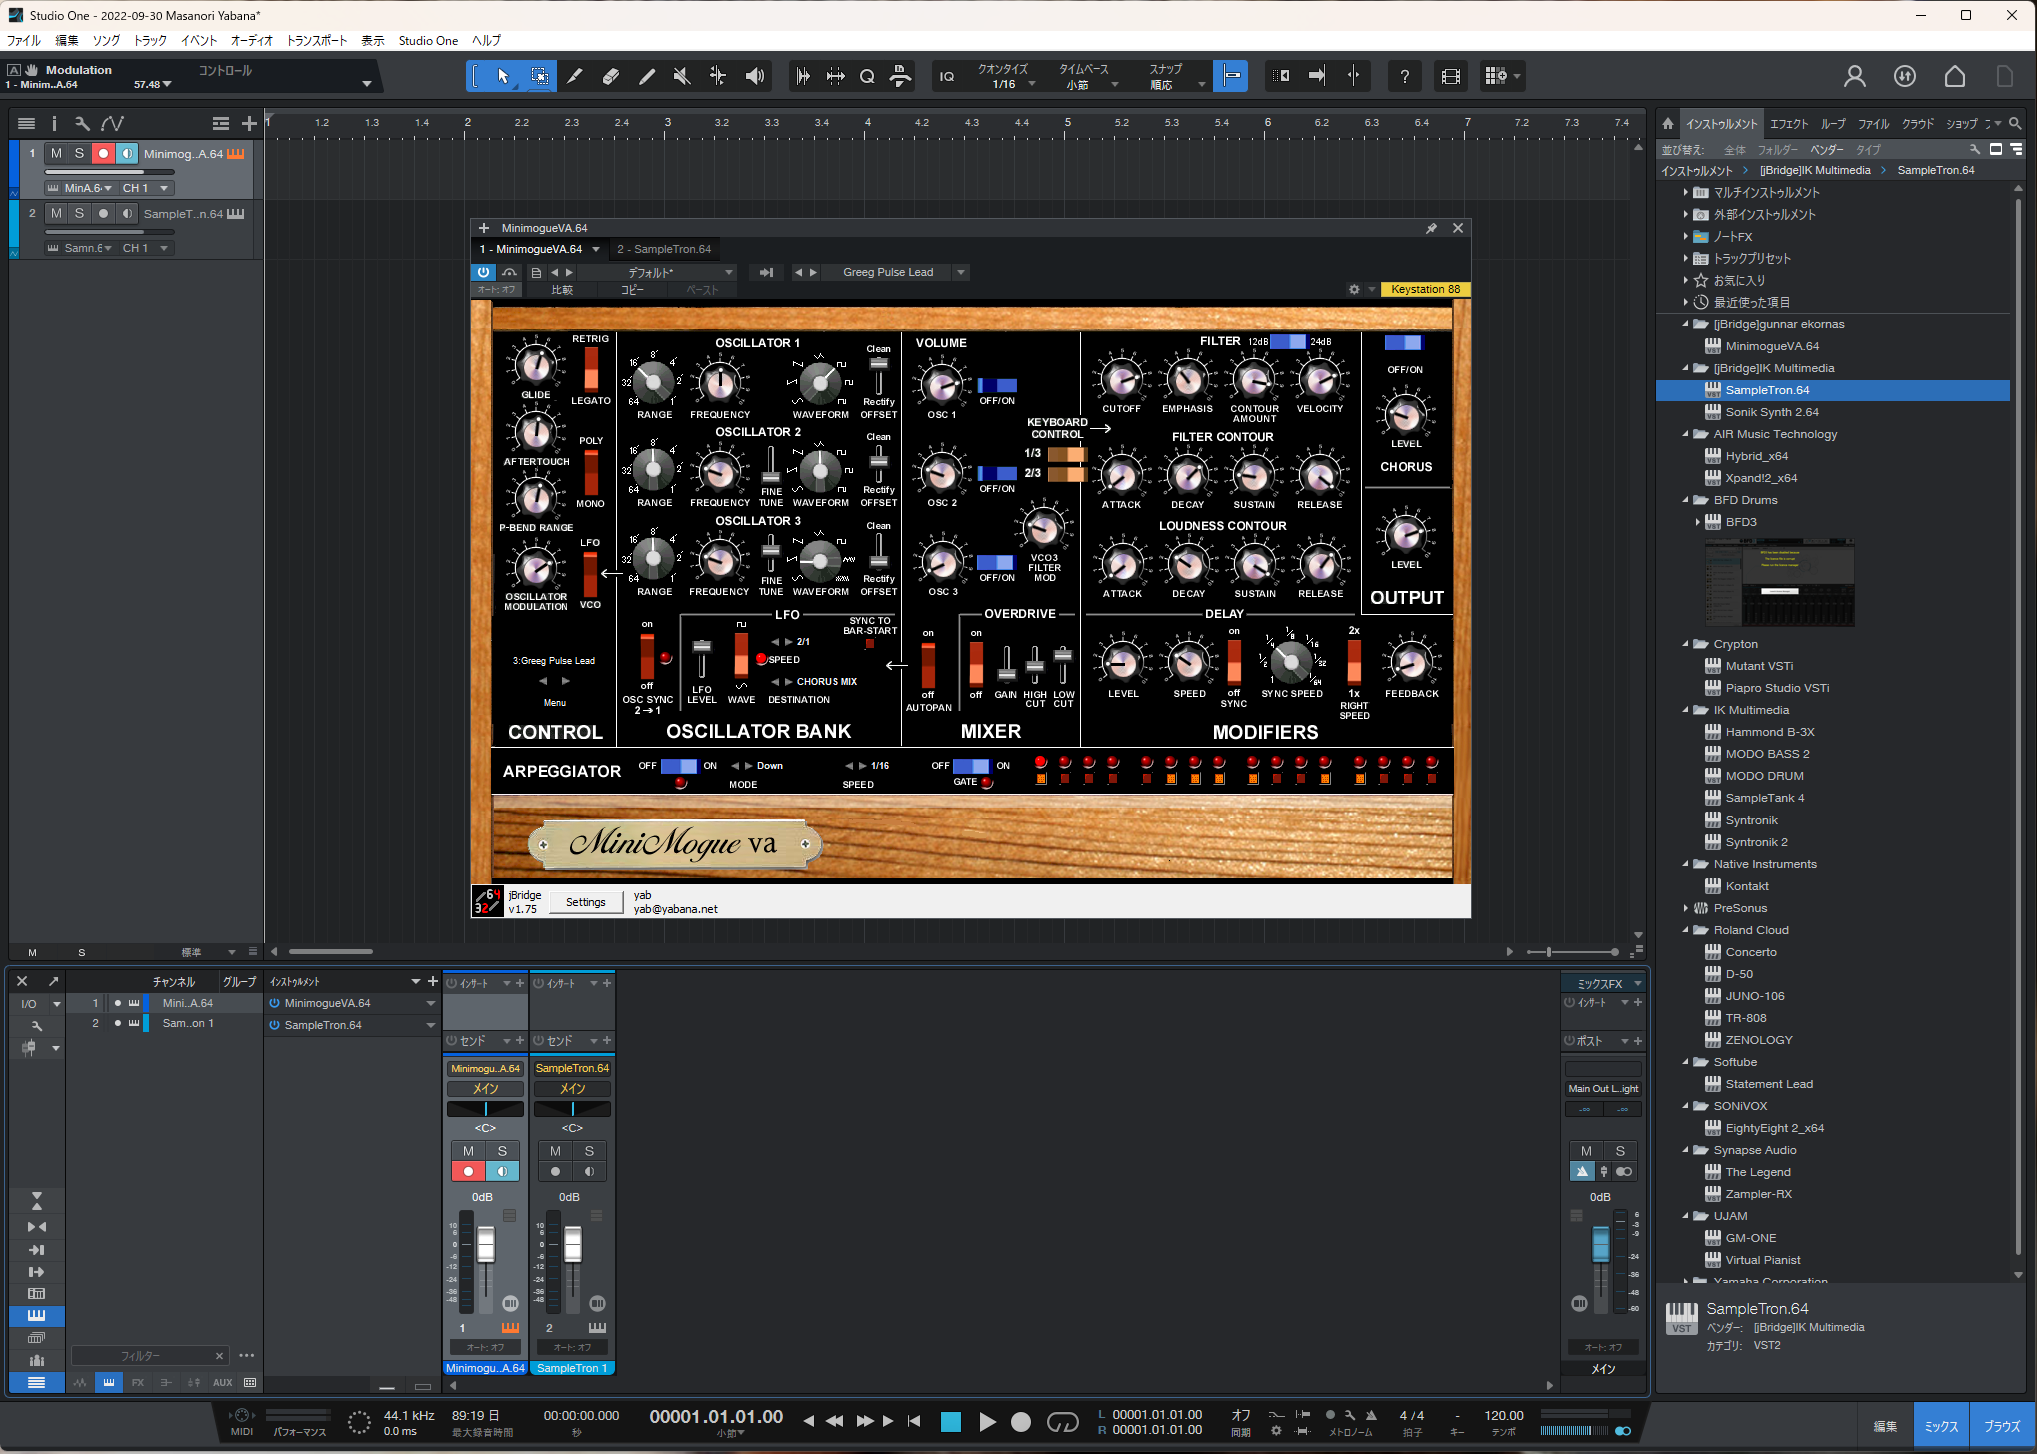Adjust the main output fader
The width and height of the screenshot is (2037, 1454).
click(x=1601, y=1243)
